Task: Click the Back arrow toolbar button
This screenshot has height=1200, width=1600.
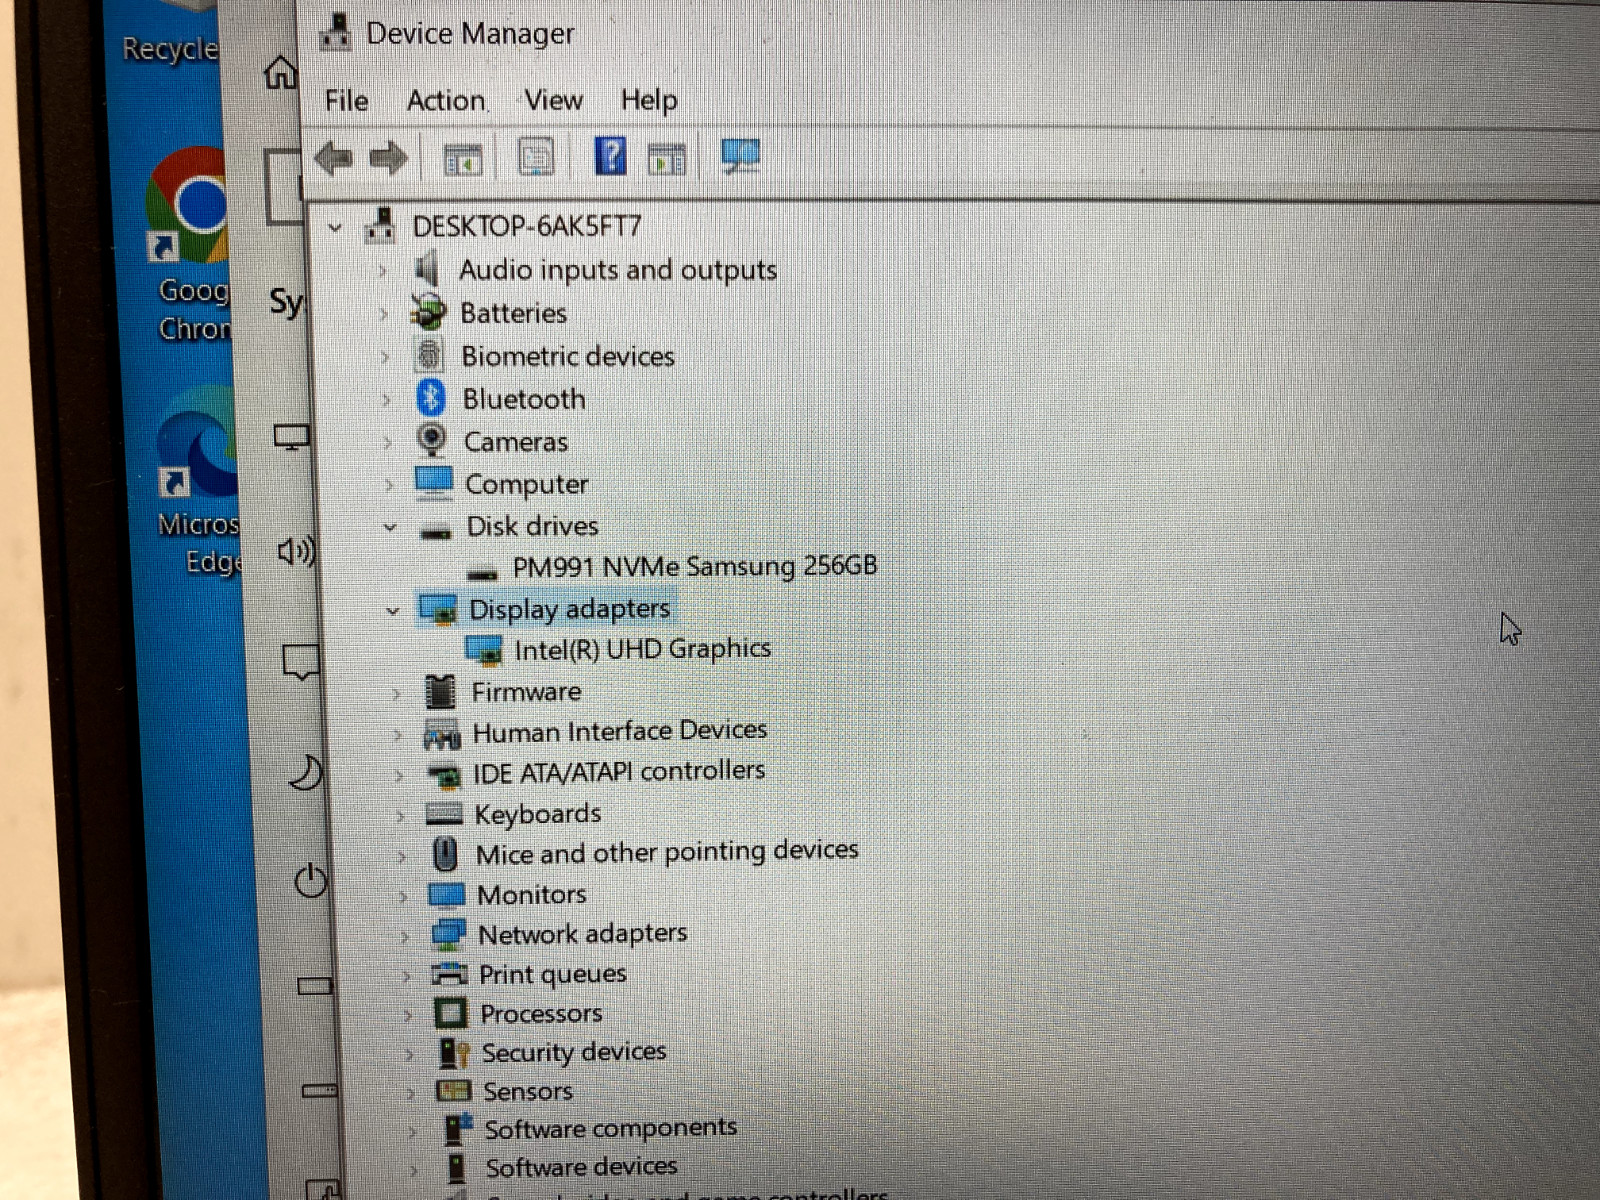Action: [334, 158]
